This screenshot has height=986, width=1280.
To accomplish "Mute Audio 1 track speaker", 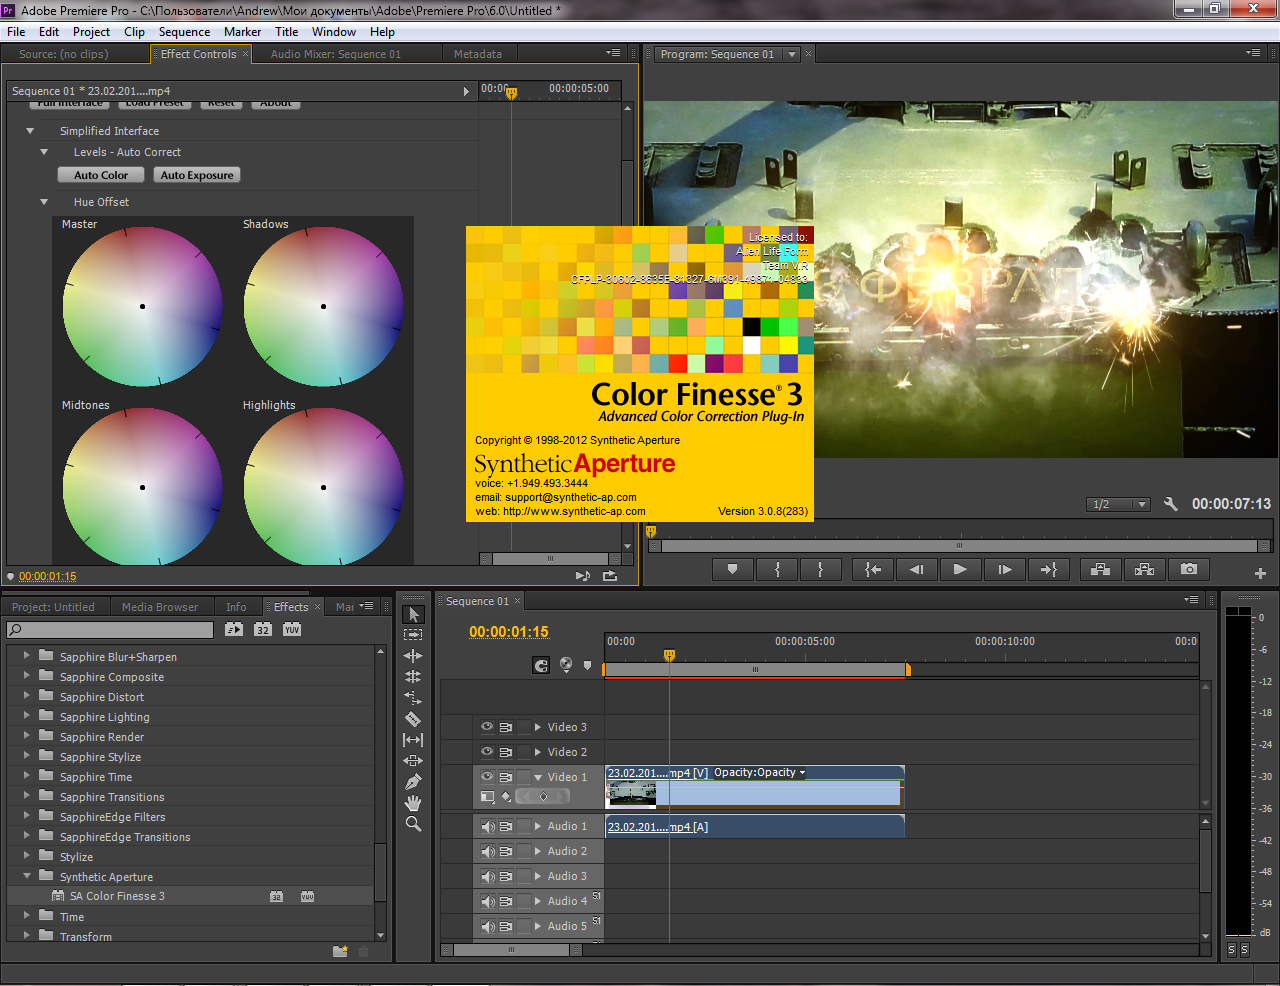I will pos(488,827).
